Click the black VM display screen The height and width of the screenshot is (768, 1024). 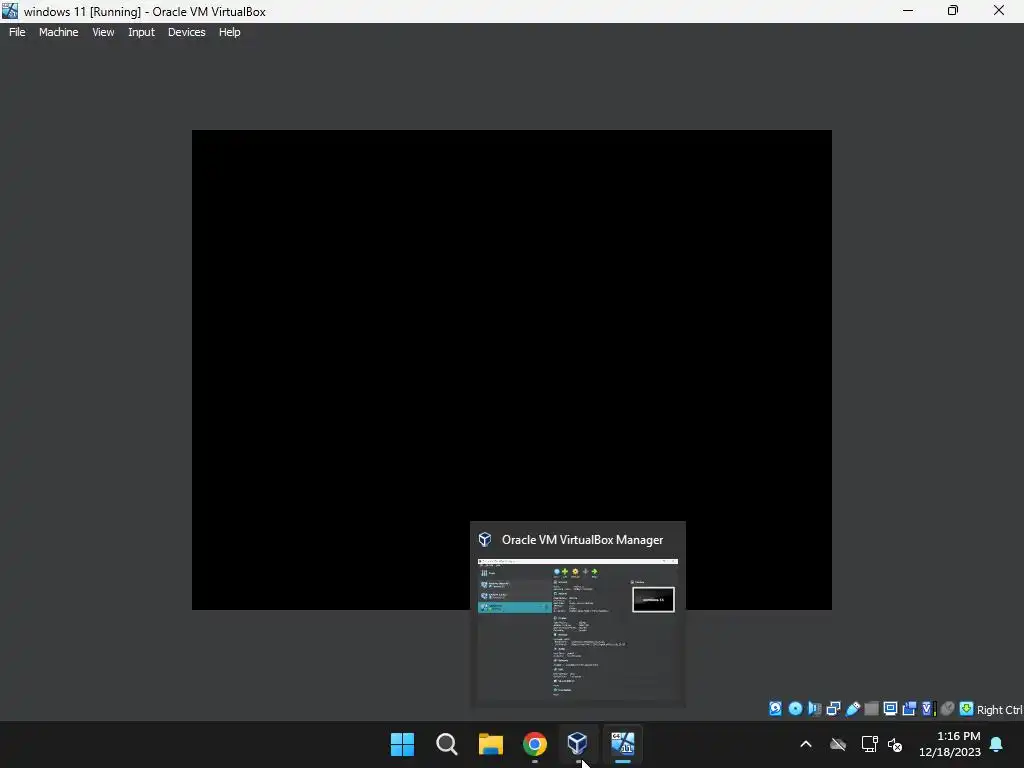[512, 370]
